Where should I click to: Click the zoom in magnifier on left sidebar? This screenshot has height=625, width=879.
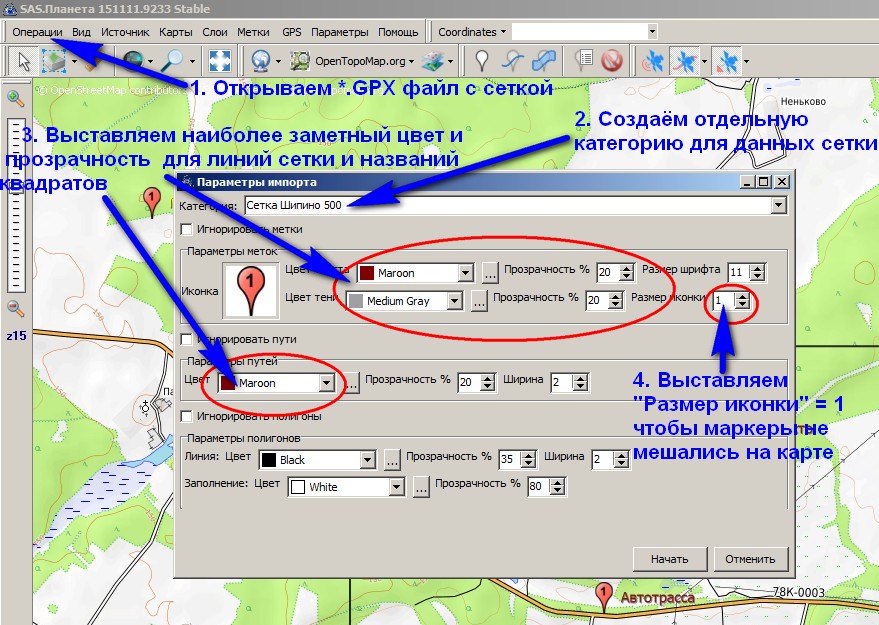(15, 98)
